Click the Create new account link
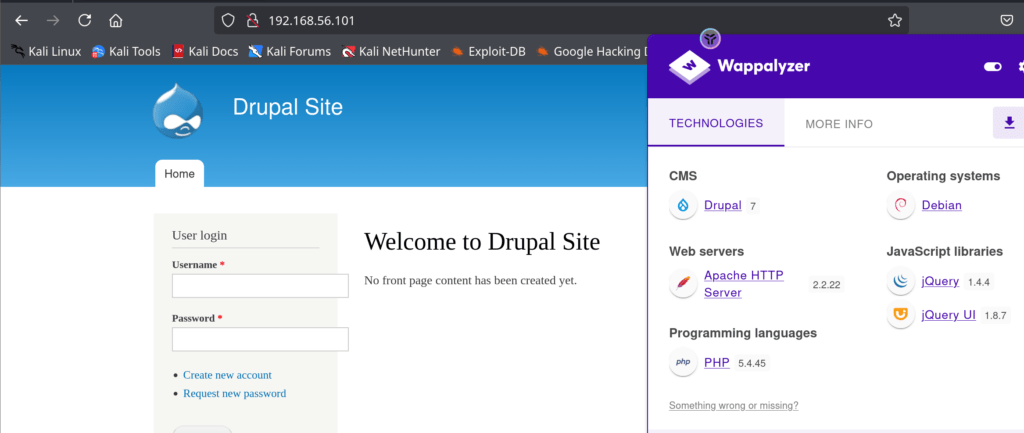The image size is (1024, 433). [x=227, y=375]
